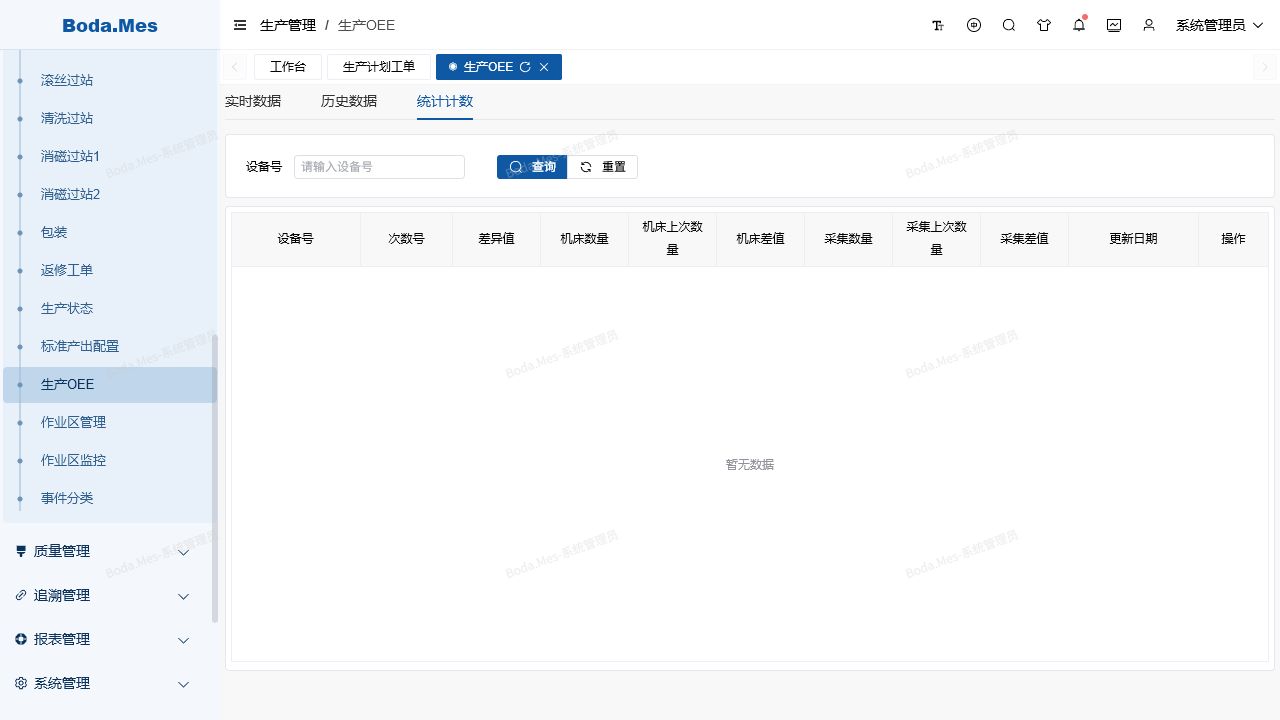Open 返修工单 in the sidebar
The width and height of the screenshot is (1280, 720).
click(110, 270)
